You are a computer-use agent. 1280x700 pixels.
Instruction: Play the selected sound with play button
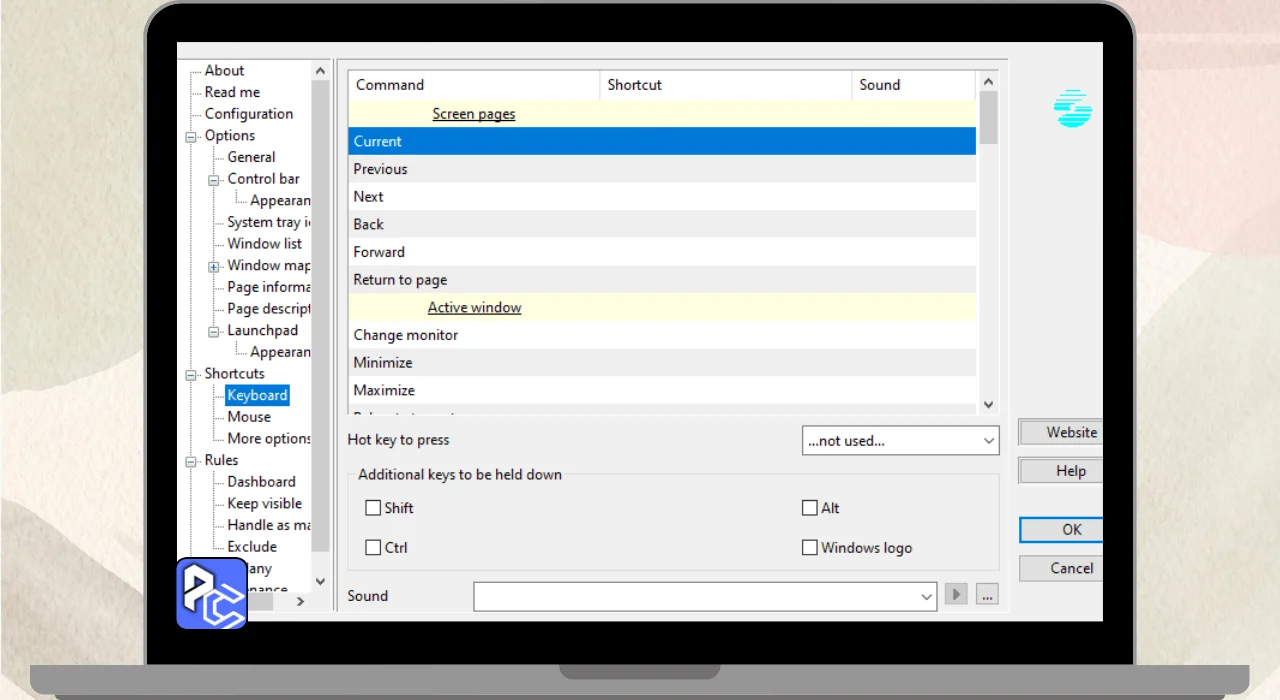tap(956, 595)
